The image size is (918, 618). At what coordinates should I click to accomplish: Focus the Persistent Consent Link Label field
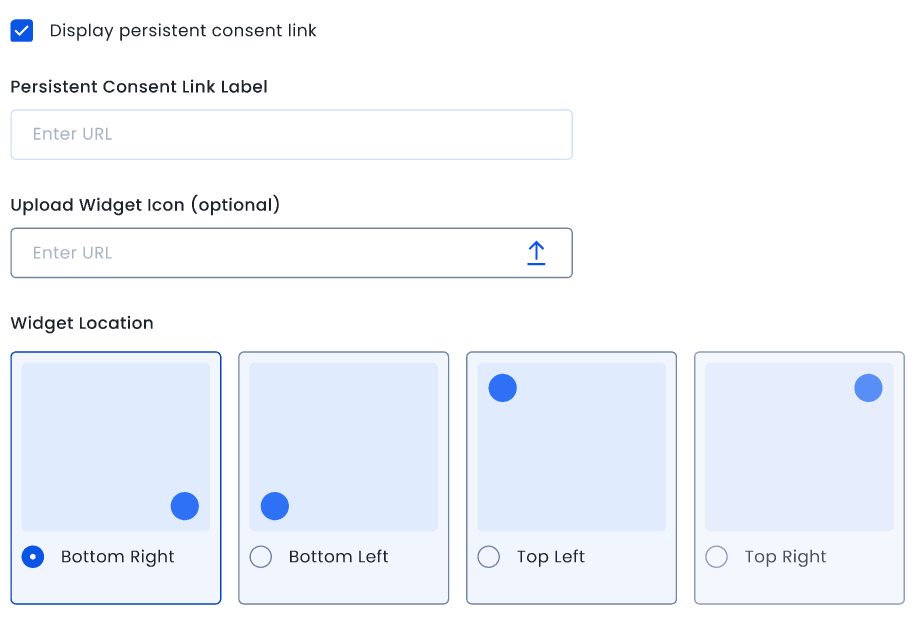291,135
